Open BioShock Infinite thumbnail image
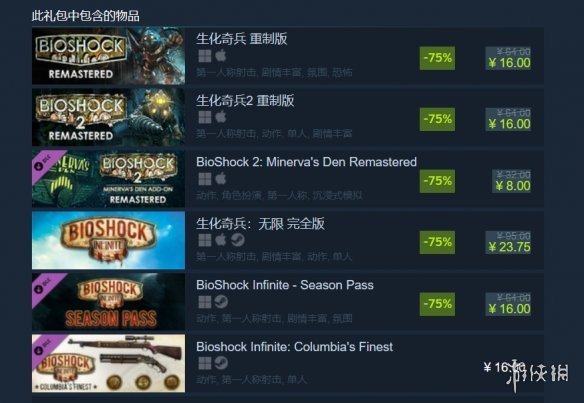The width and height of the screenshot is (584, 403). click(108, 240)
